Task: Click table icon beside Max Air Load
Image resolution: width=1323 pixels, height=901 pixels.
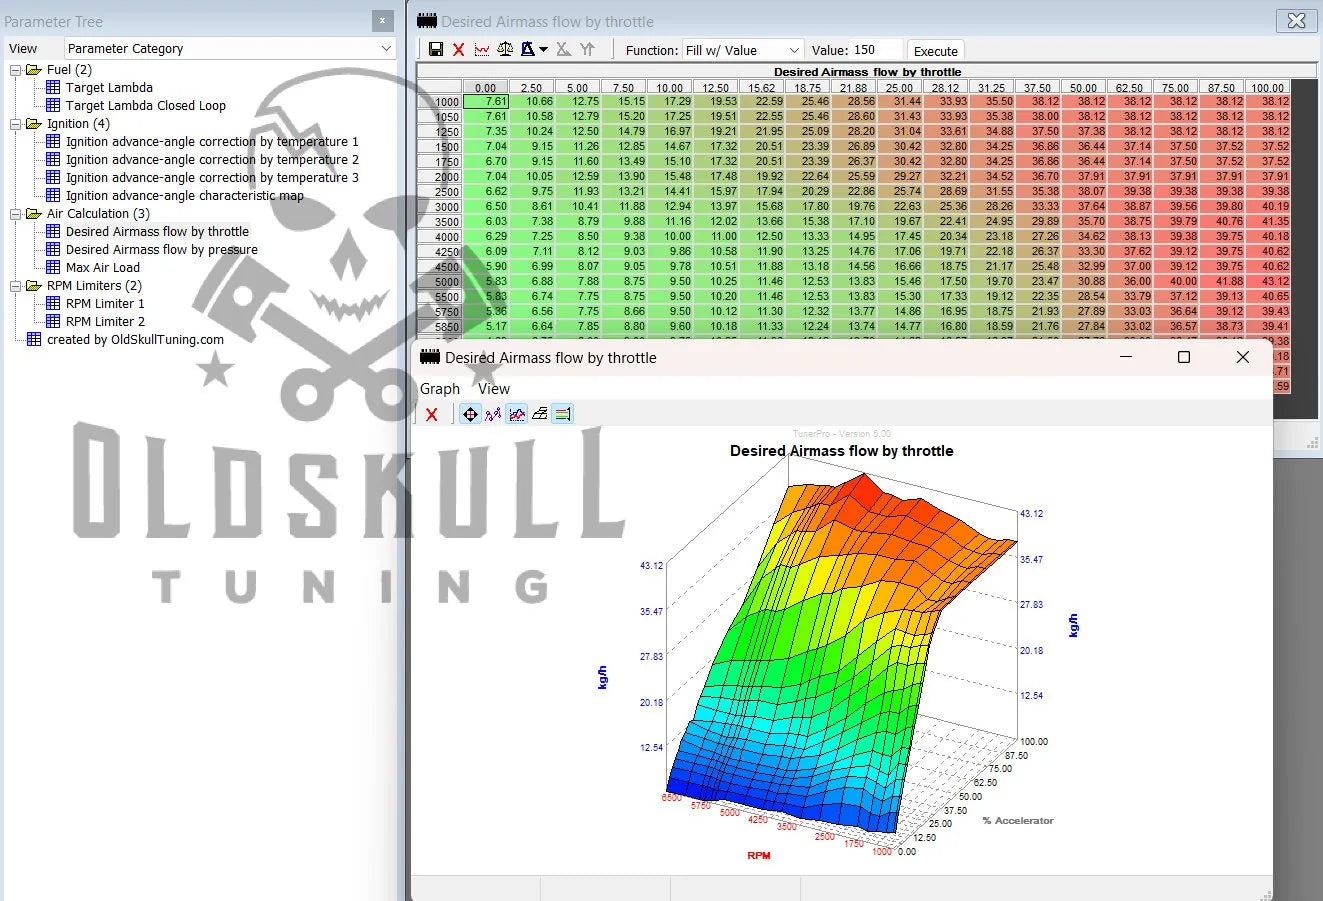Action: pos(53,268)
